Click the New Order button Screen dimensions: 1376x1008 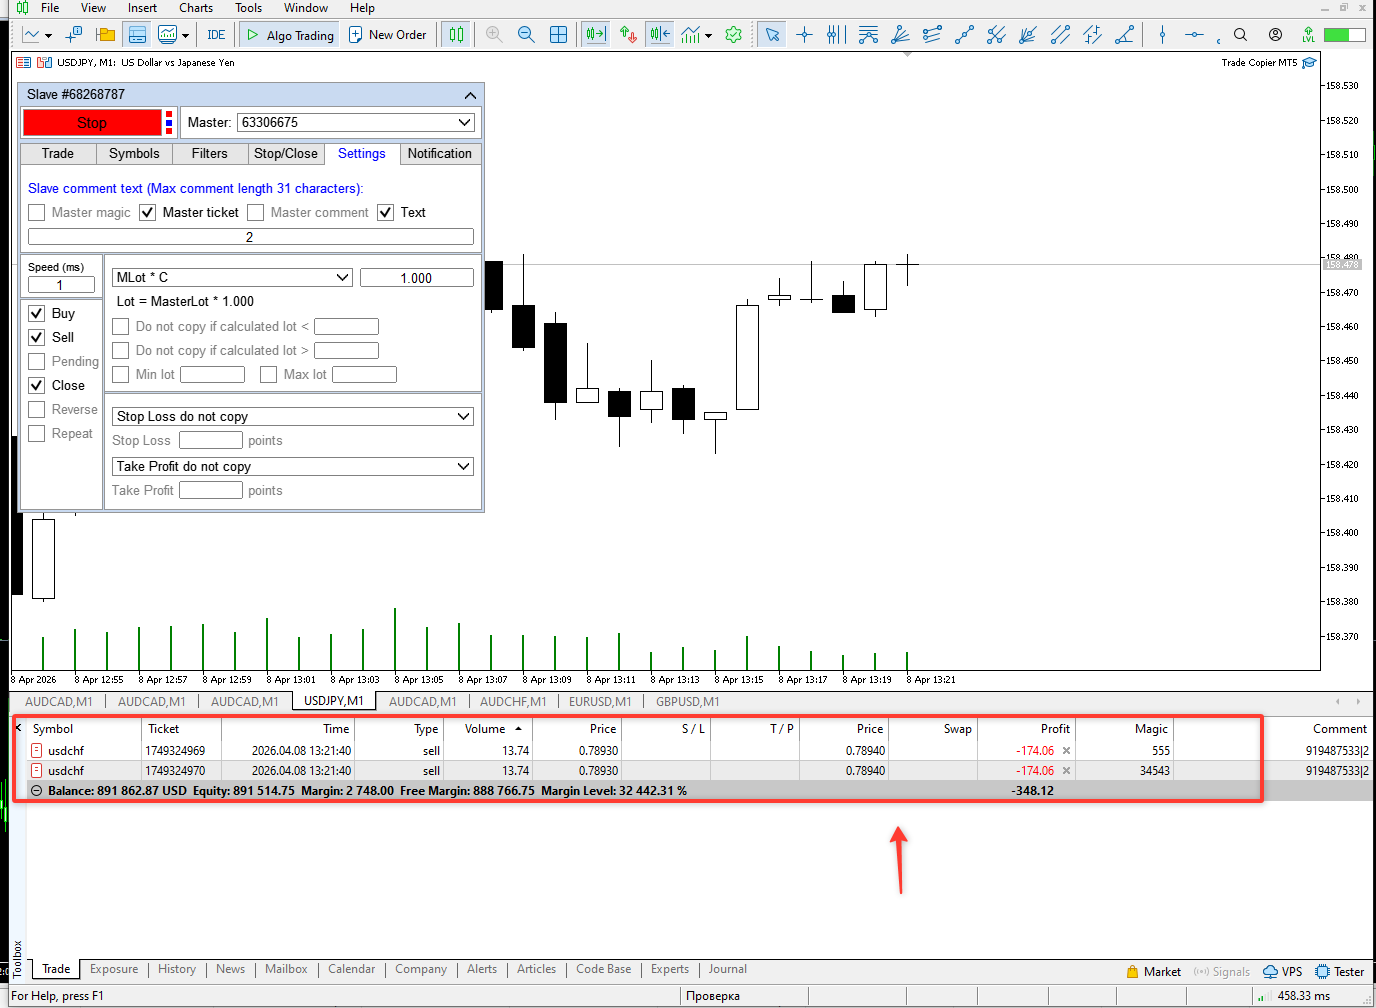[387, 35]
